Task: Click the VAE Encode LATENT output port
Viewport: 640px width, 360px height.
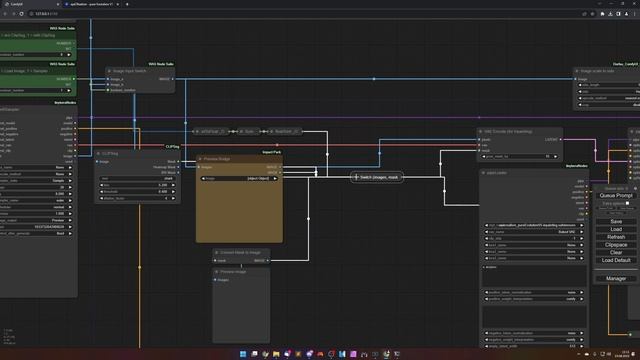Action: (x=560, y=140)
